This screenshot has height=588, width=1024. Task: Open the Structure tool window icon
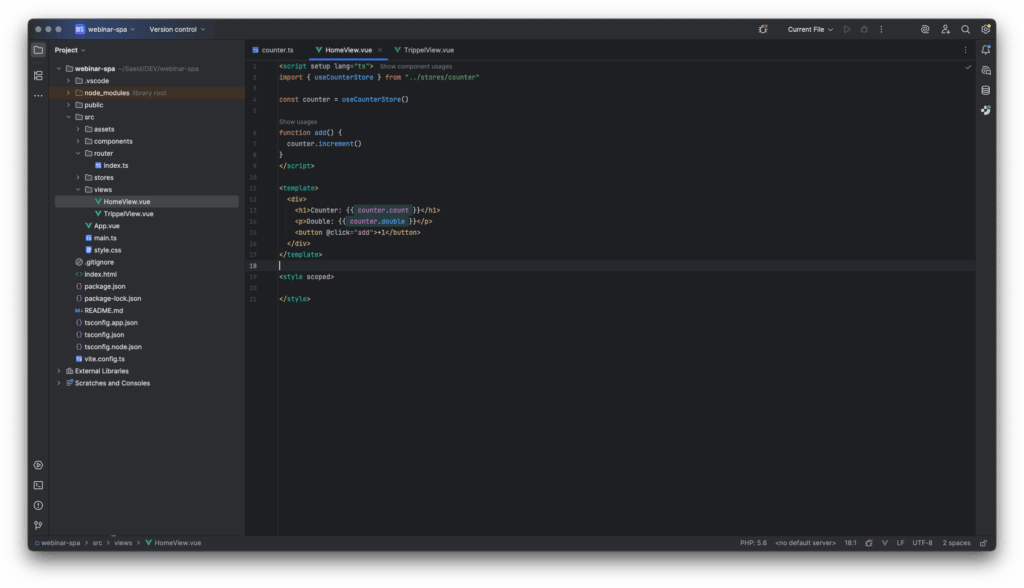coord(38,75)
